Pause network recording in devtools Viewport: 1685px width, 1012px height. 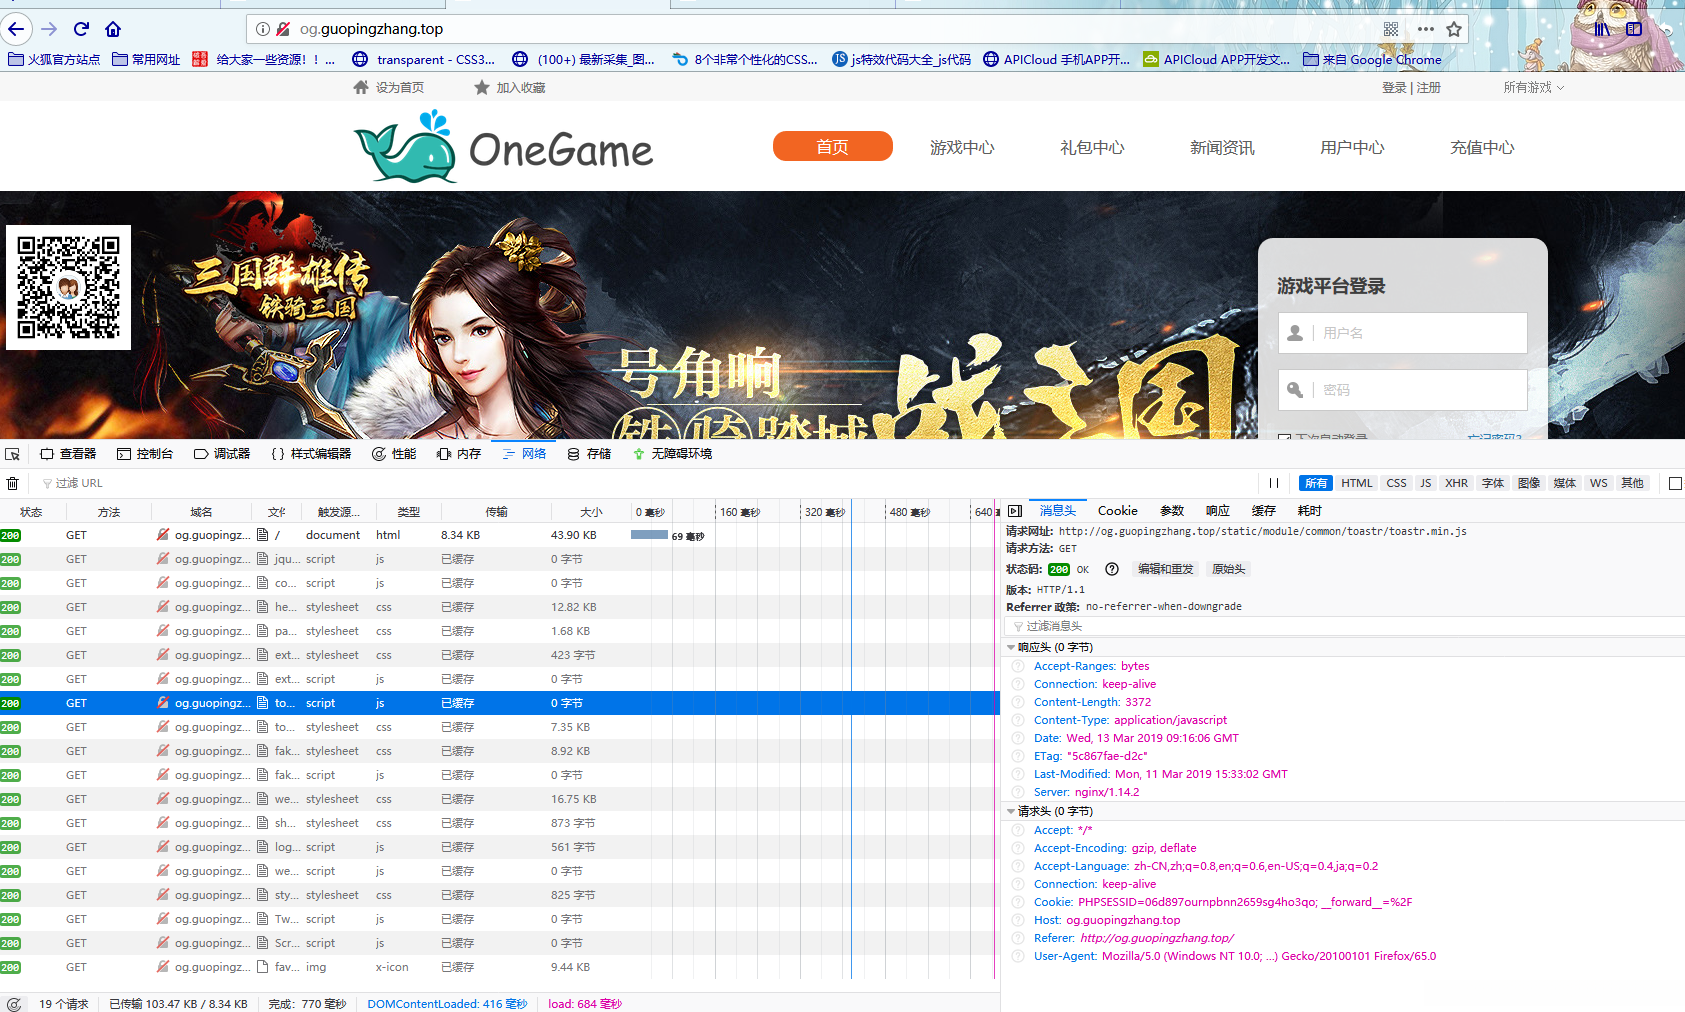point(1274,483)
